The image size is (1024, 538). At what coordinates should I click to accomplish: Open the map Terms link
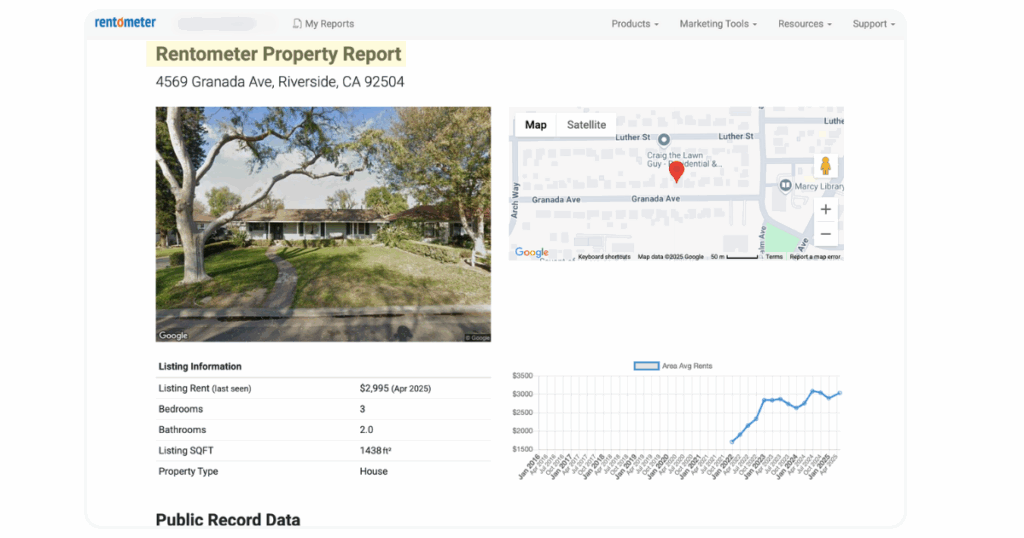(x=774, y=257)
